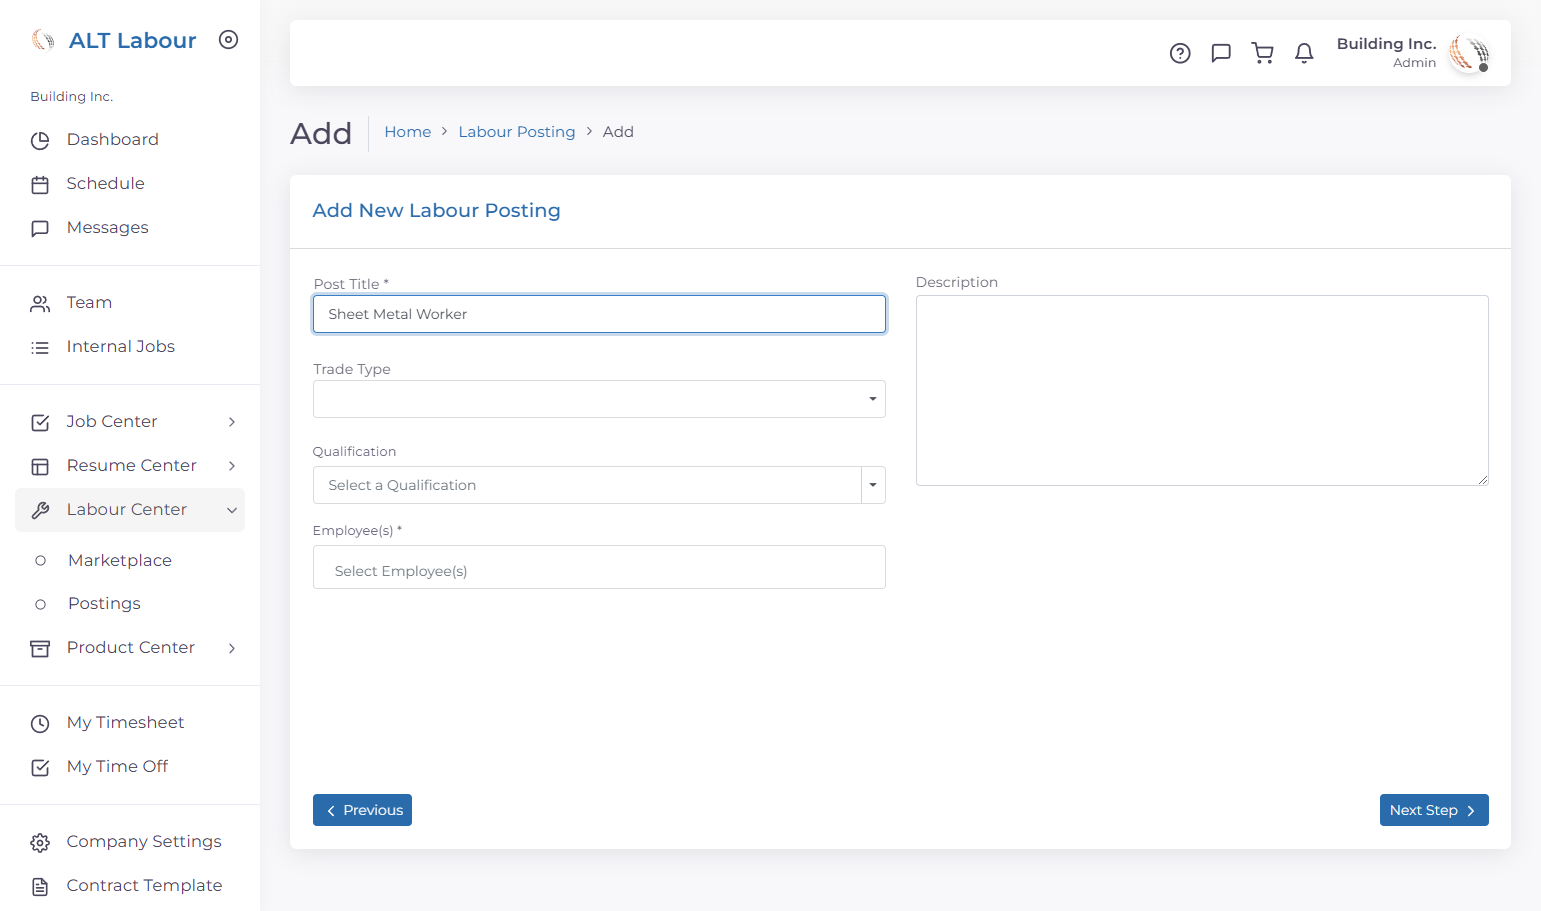Click the Messages speech bubble icon
Image resolution: width=1541 pixels, height=911 pixels.
(40, 229)
